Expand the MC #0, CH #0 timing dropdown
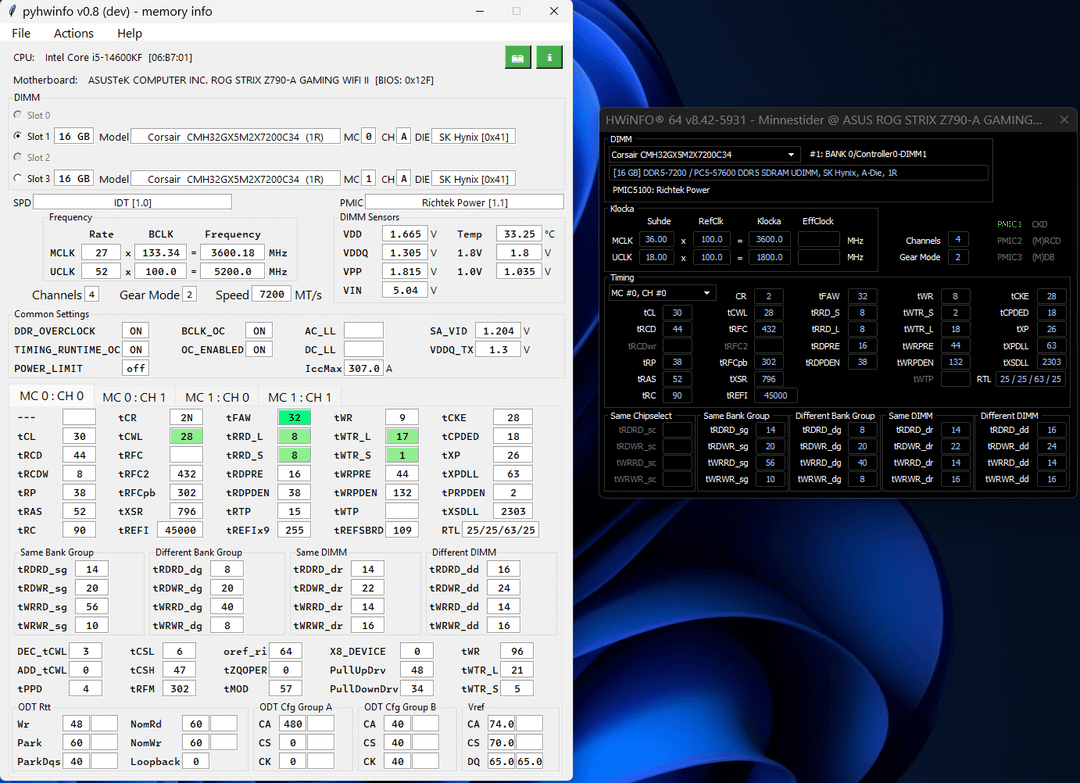Image resolution: width=1080 pixels, height=783 pixels. 662,293
